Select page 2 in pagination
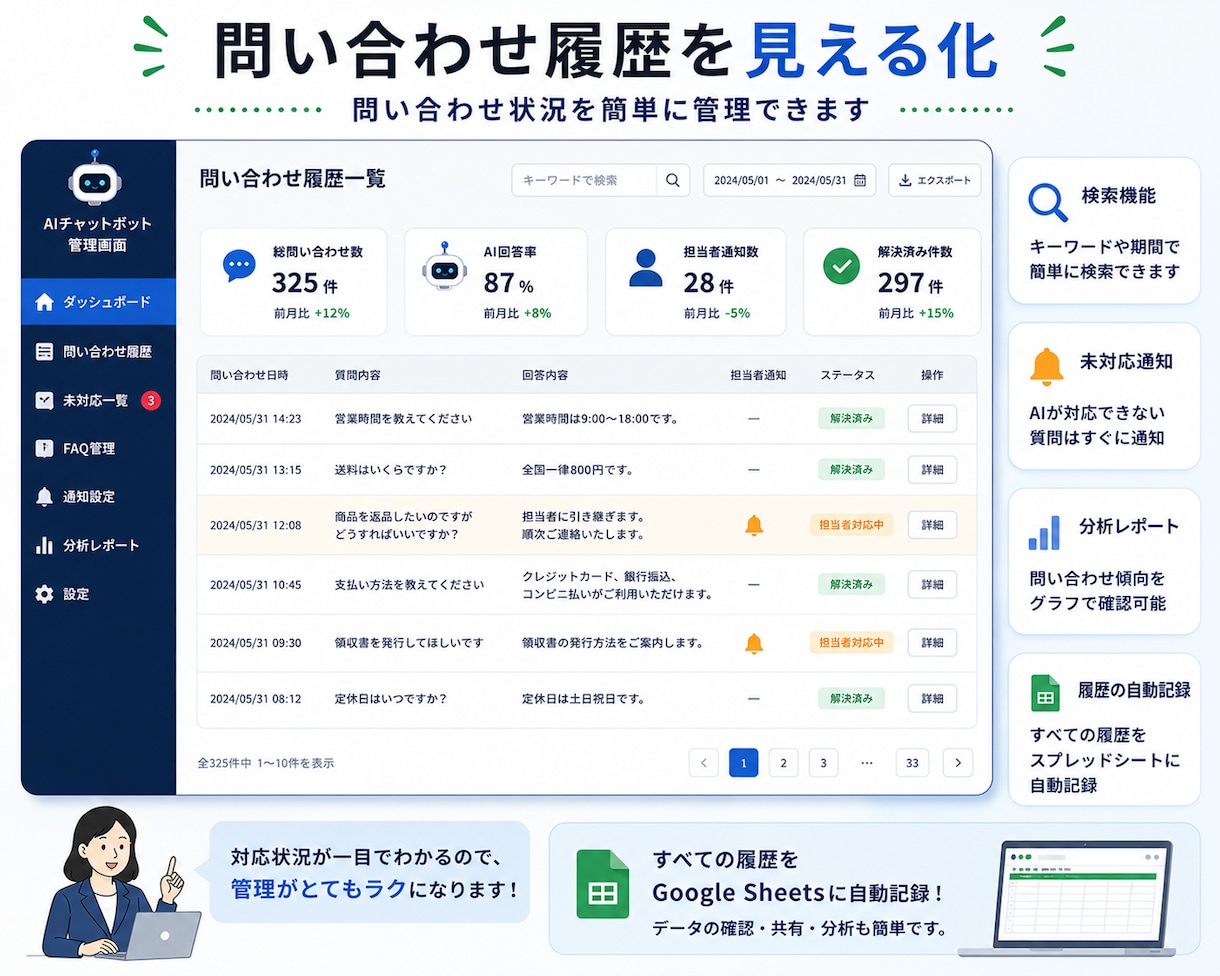The height and width of the screenshot is (976, 1220). (783, 763)
